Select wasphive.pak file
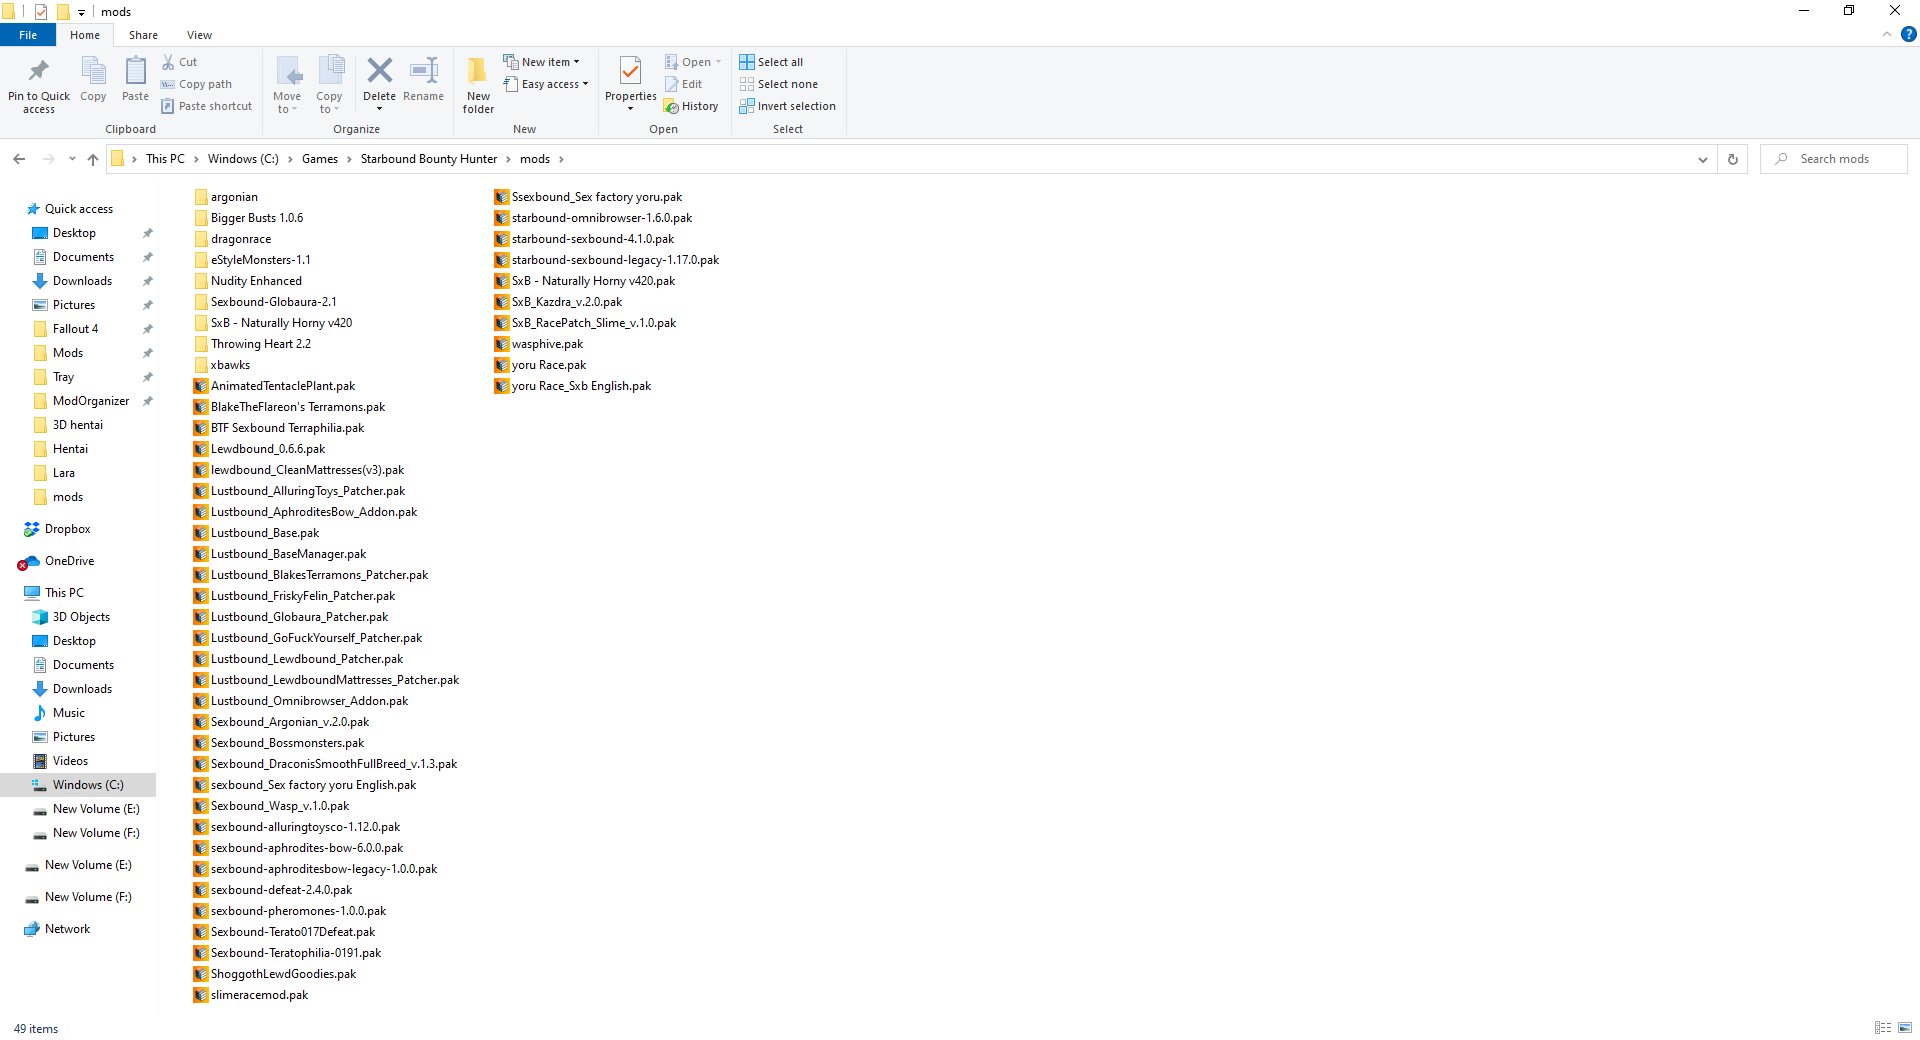This screenshot has width=1920, height=1040. coord(539,344)
